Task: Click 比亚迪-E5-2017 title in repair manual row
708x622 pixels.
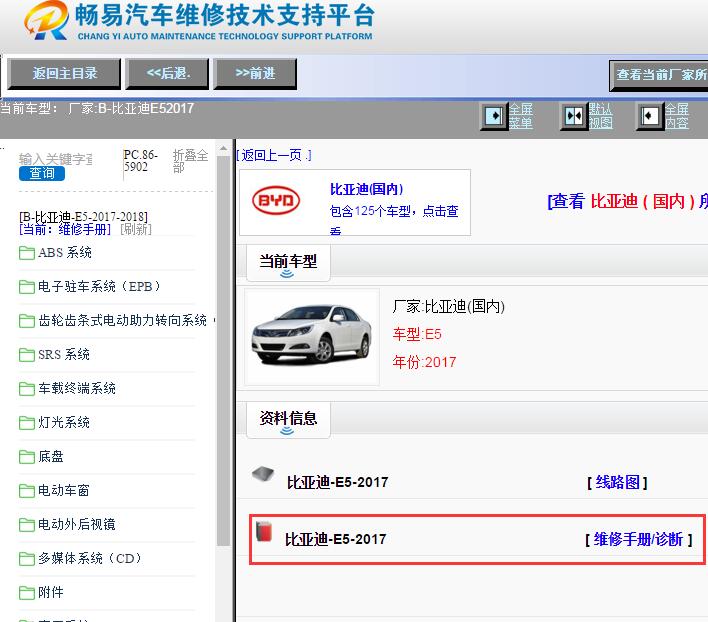Action: (335, 539)
